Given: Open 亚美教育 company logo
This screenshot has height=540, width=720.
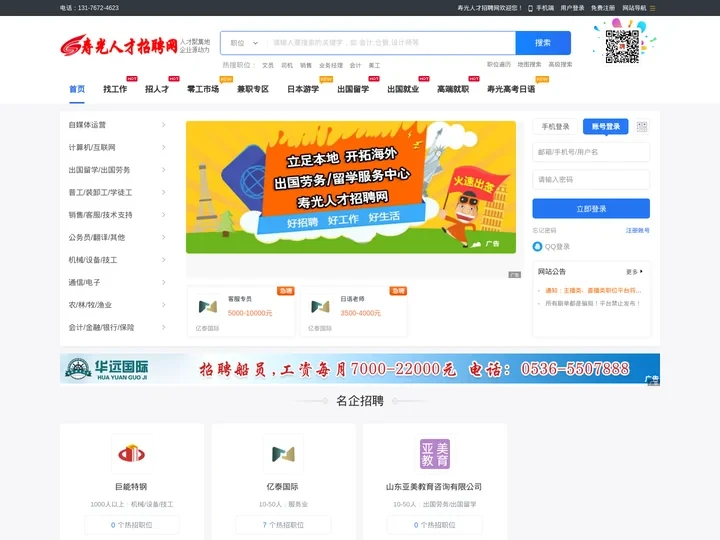Looking at the screenshot, I should click(435, 454).
